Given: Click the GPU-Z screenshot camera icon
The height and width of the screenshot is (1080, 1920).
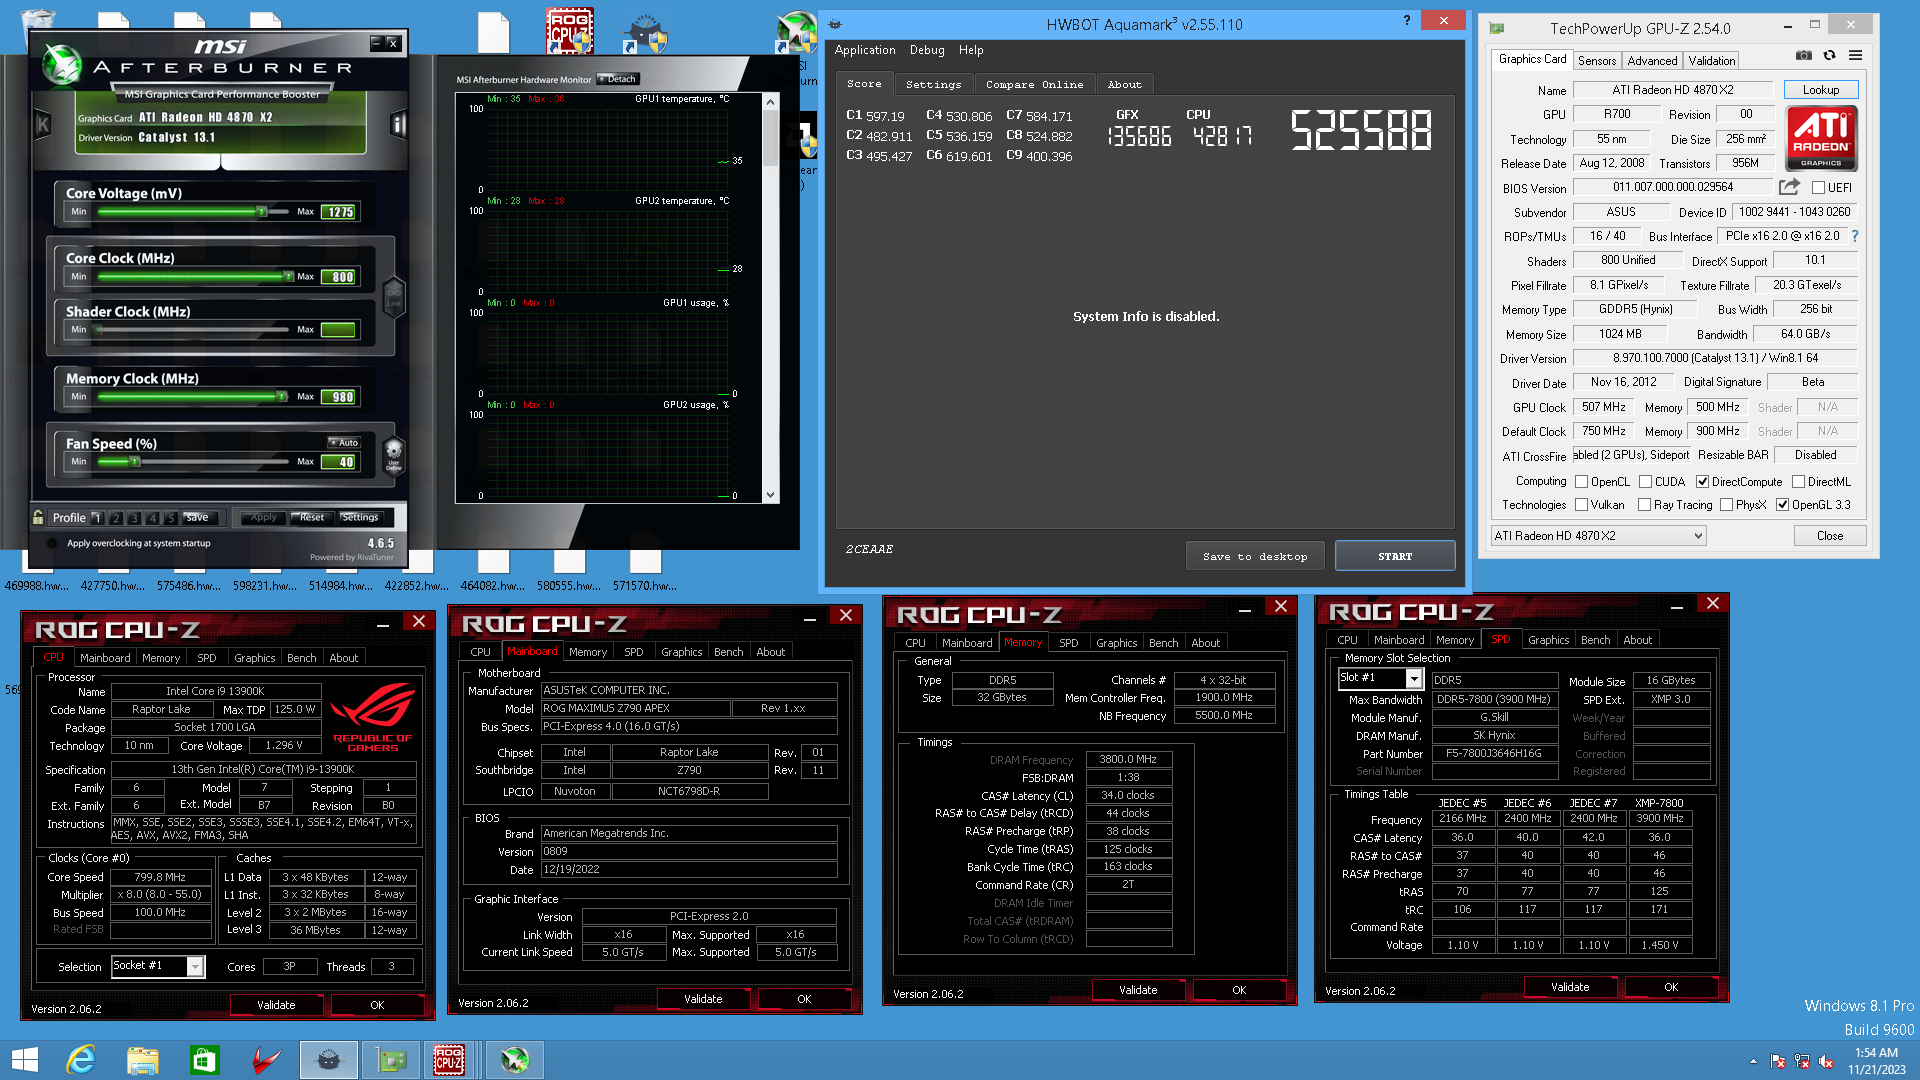Looking at the screenshot, I should point(1803,56).
